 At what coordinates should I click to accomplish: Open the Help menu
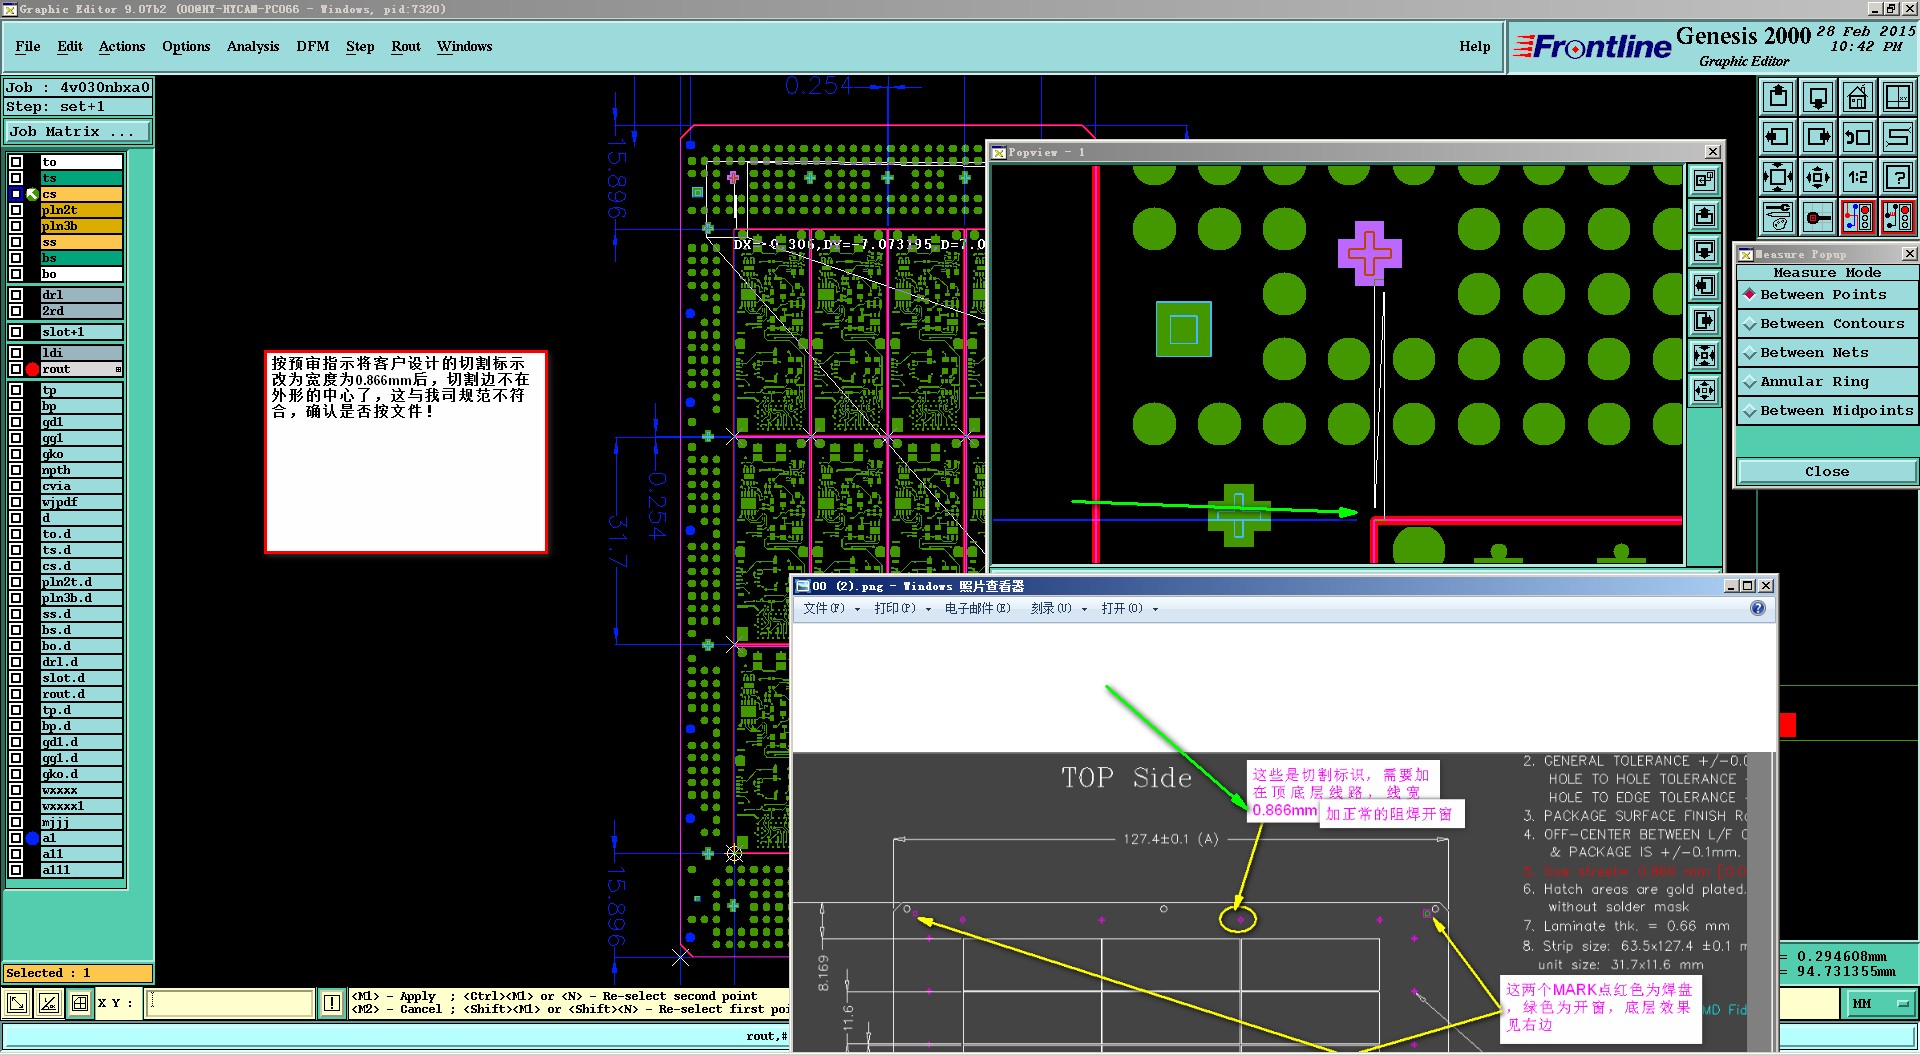[x=1474, y=47]
